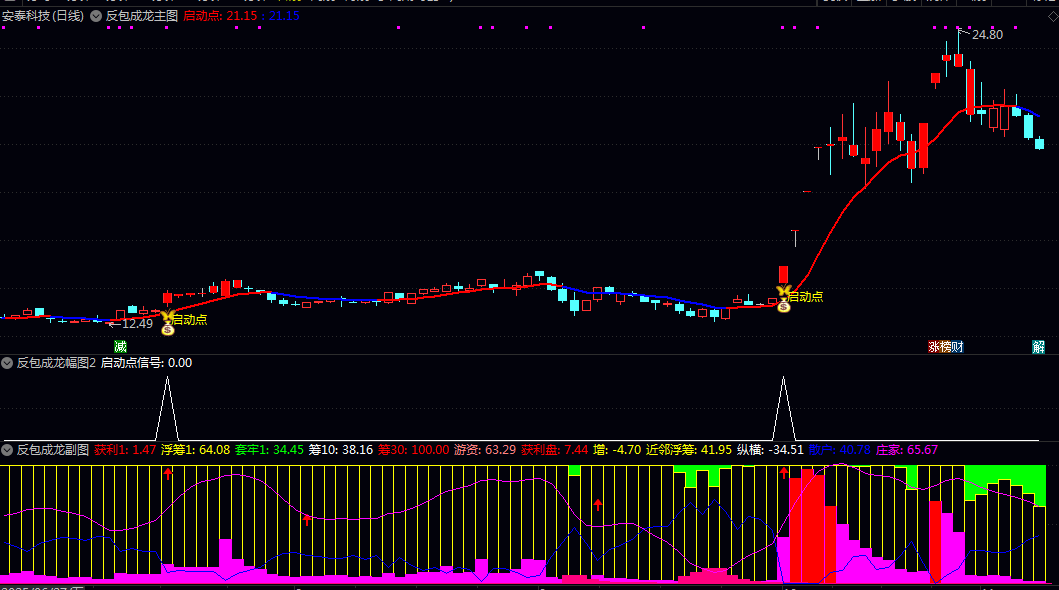Click the yellow 启动点 label near 12.49
Screen dimensions: 1059x590
[190, 320]
